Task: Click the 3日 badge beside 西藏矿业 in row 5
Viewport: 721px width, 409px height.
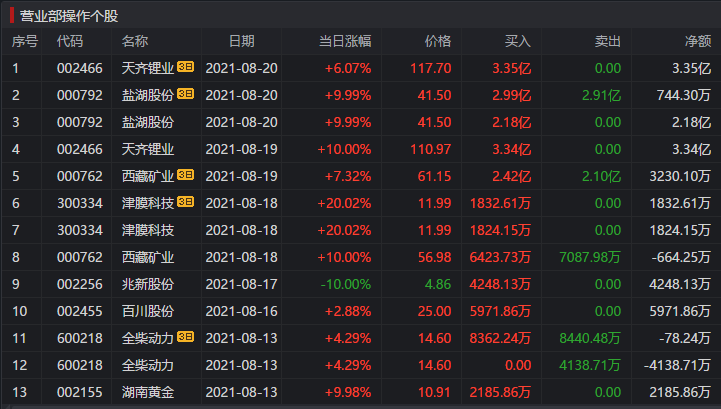Action: [186, 176]
